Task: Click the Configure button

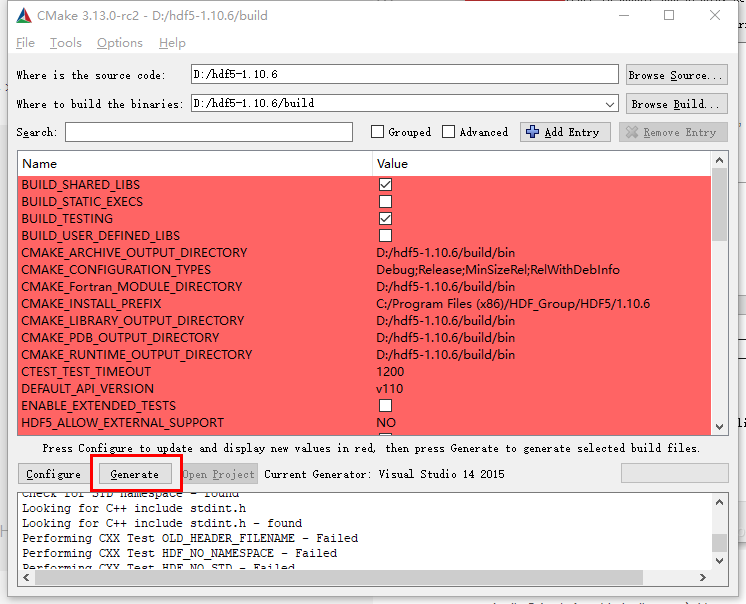Action: [x=53, y=474]
